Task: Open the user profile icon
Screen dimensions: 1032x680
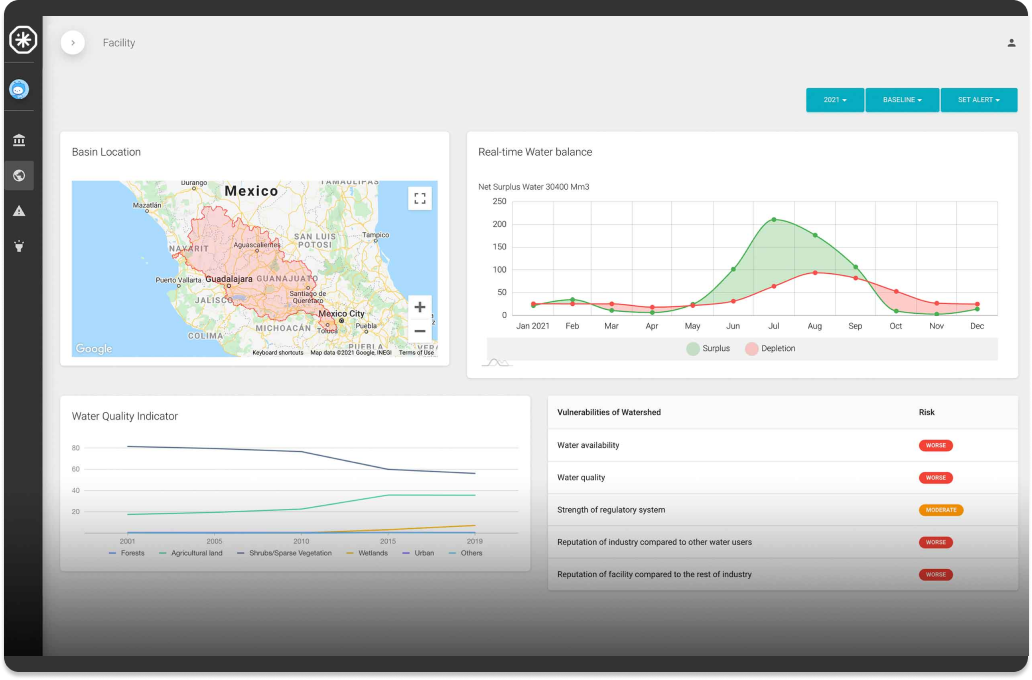Action: [x=1011, y=43]
